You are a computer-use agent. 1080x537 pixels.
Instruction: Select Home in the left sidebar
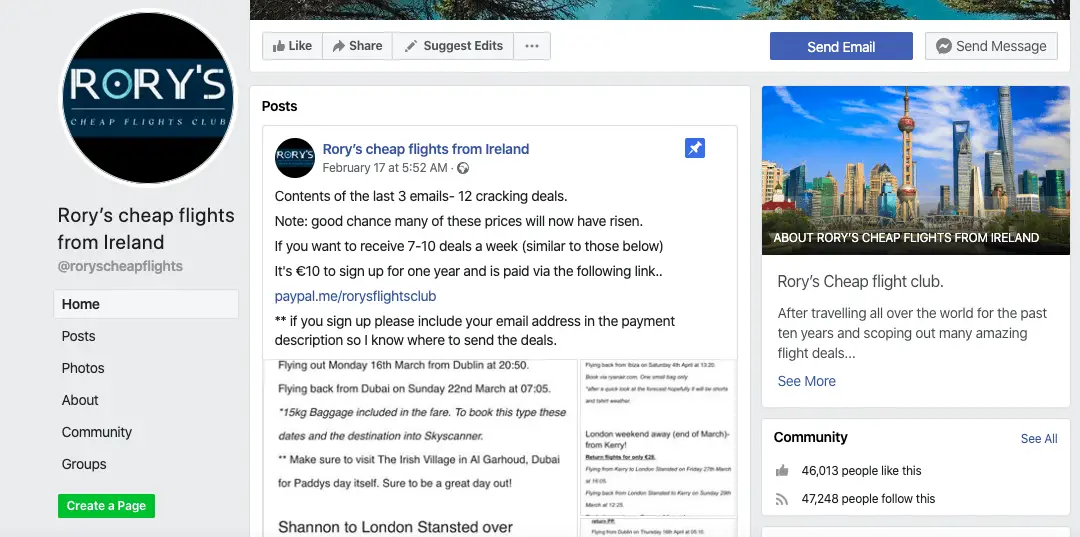tap(146, 304)
